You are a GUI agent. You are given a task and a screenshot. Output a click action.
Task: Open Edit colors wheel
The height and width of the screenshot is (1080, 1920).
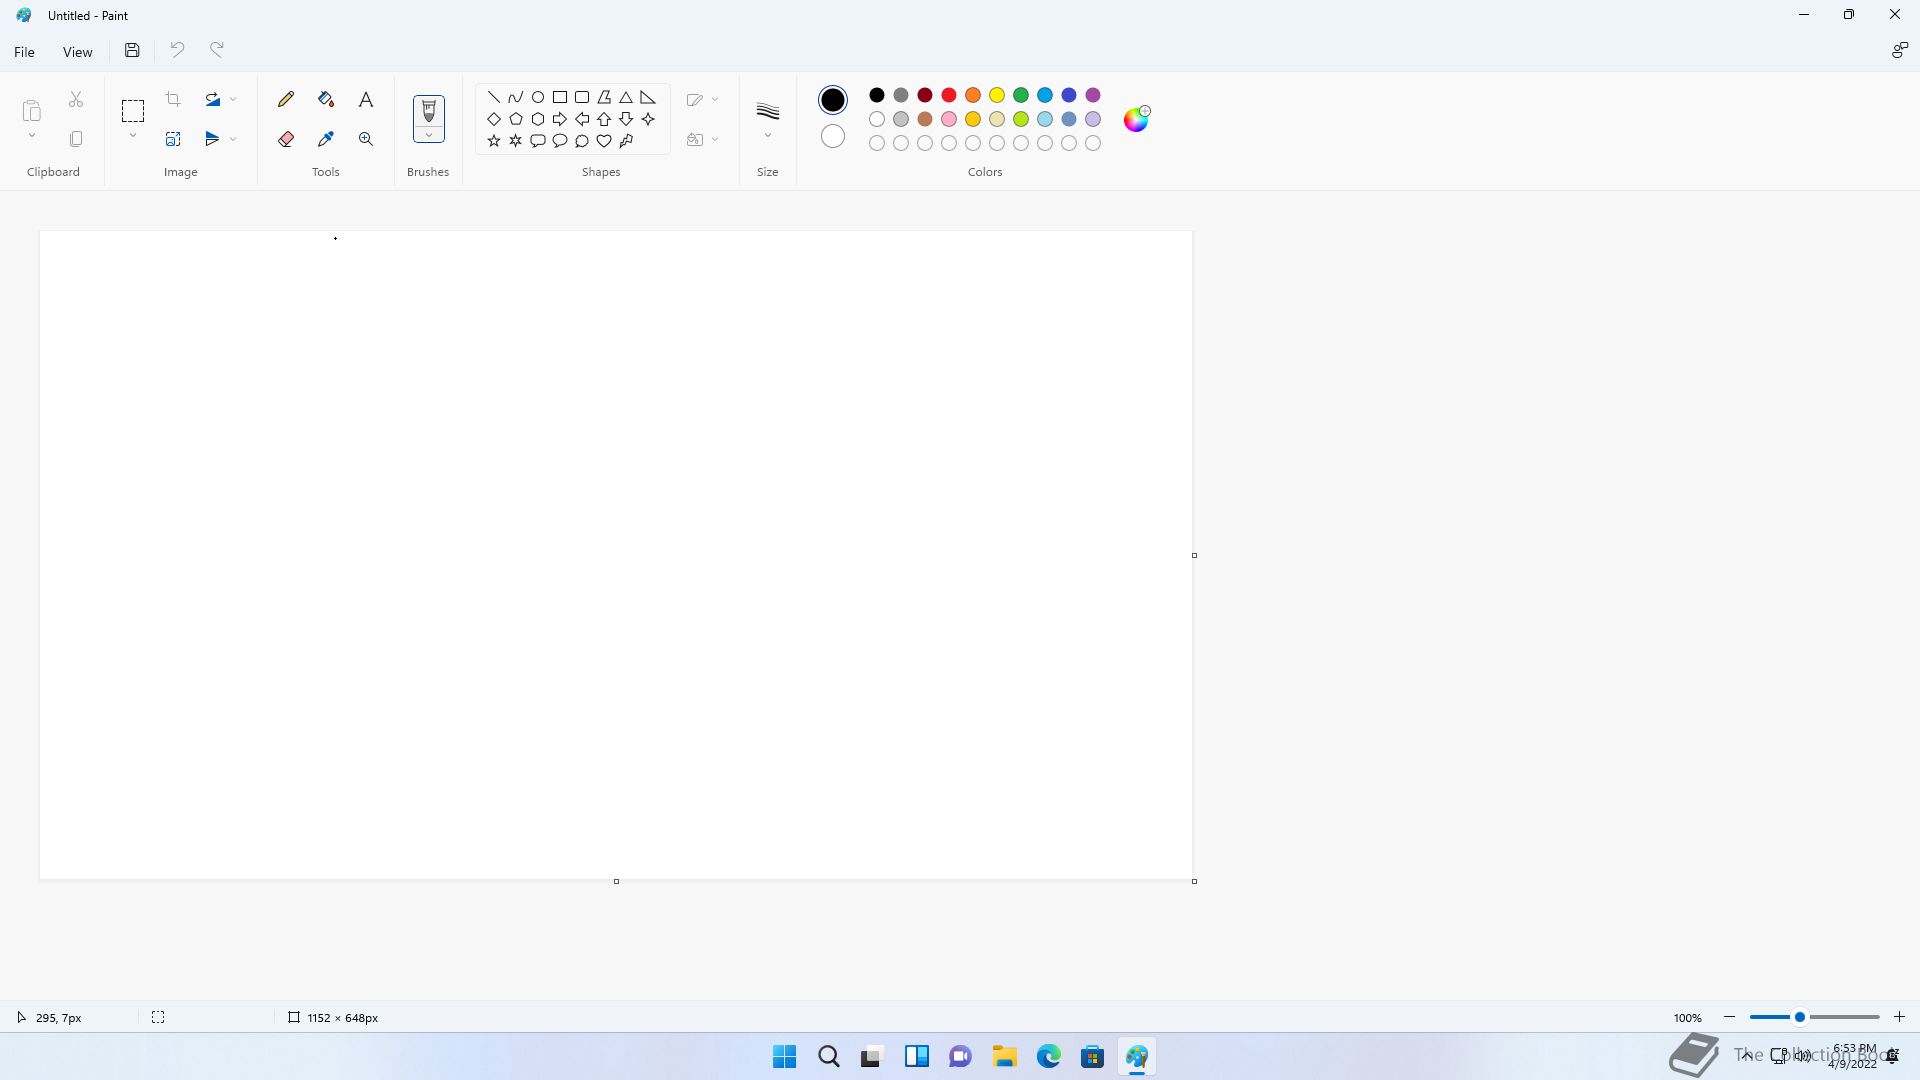pyautogui.click(x=1136, y=119)
